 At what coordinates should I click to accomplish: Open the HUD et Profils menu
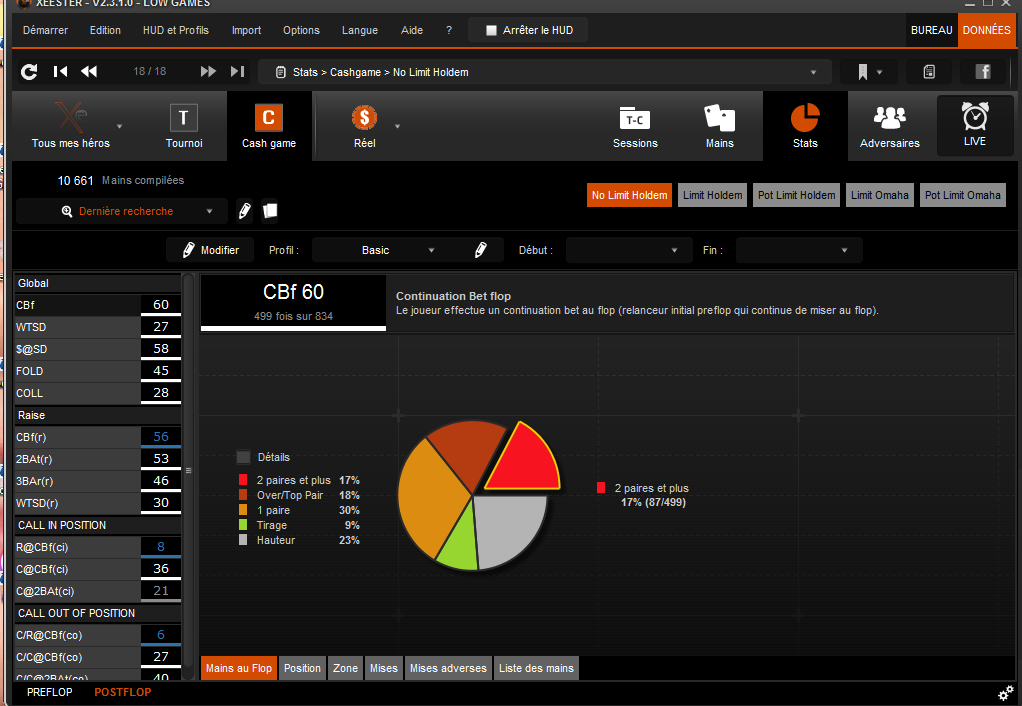coord(176,30)
